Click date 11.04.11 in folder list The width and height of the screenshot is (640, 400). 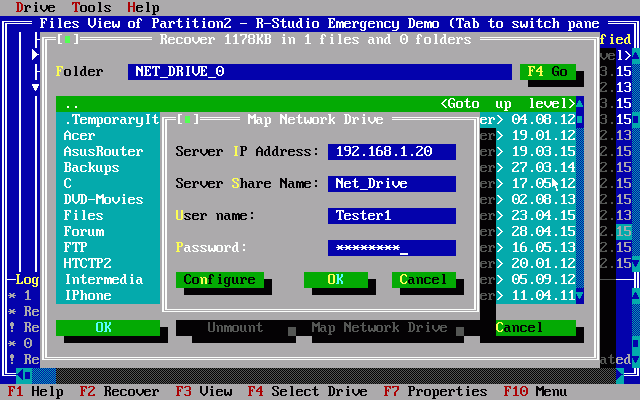(543, 296)
